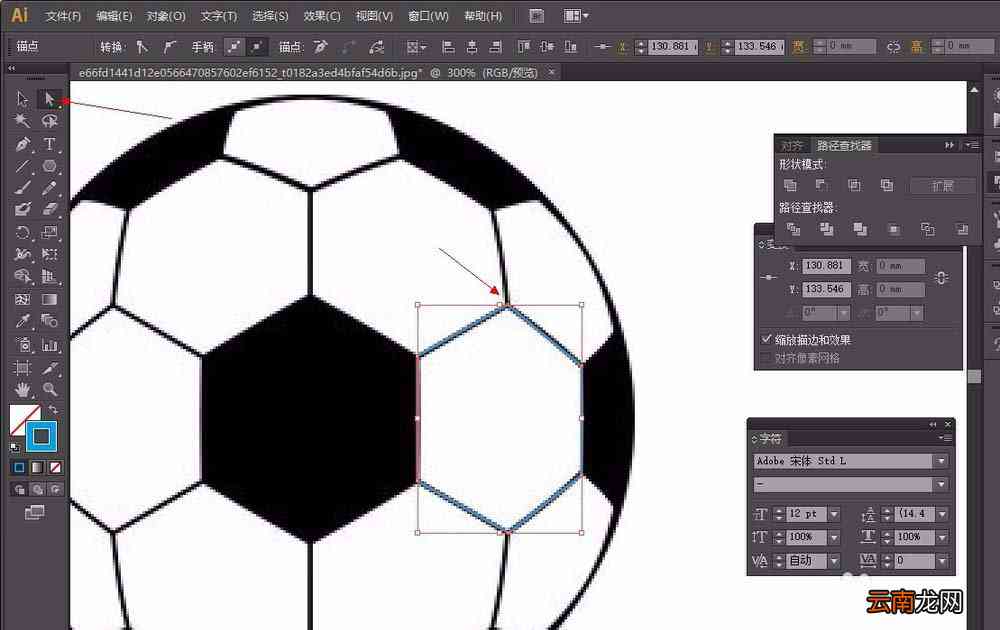Screen dimensions: 1000x630
Task: Collapse the Character panel with double arrows
Action: click(933, 424)
